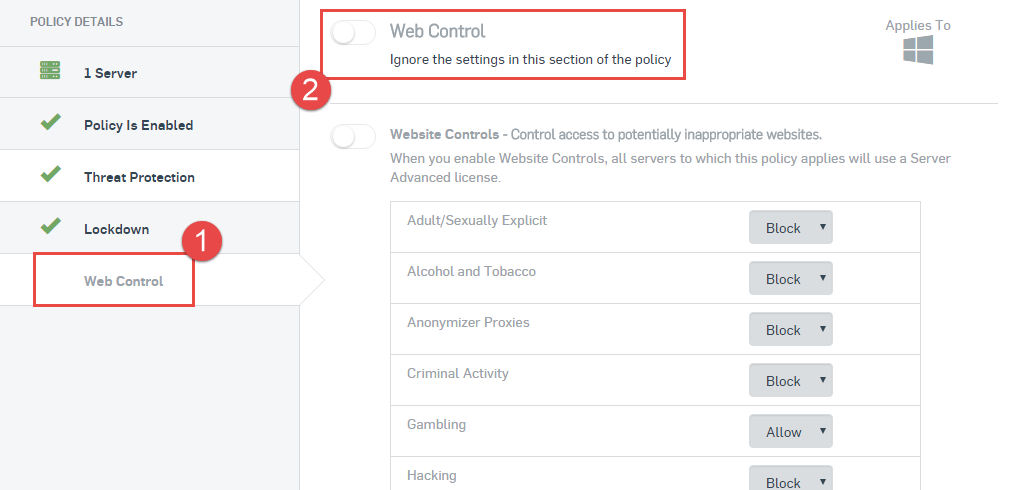The width and height of the screenshot is (1012, 490).
Task: Click the red step 2 badge
Action: pos(310,90)
